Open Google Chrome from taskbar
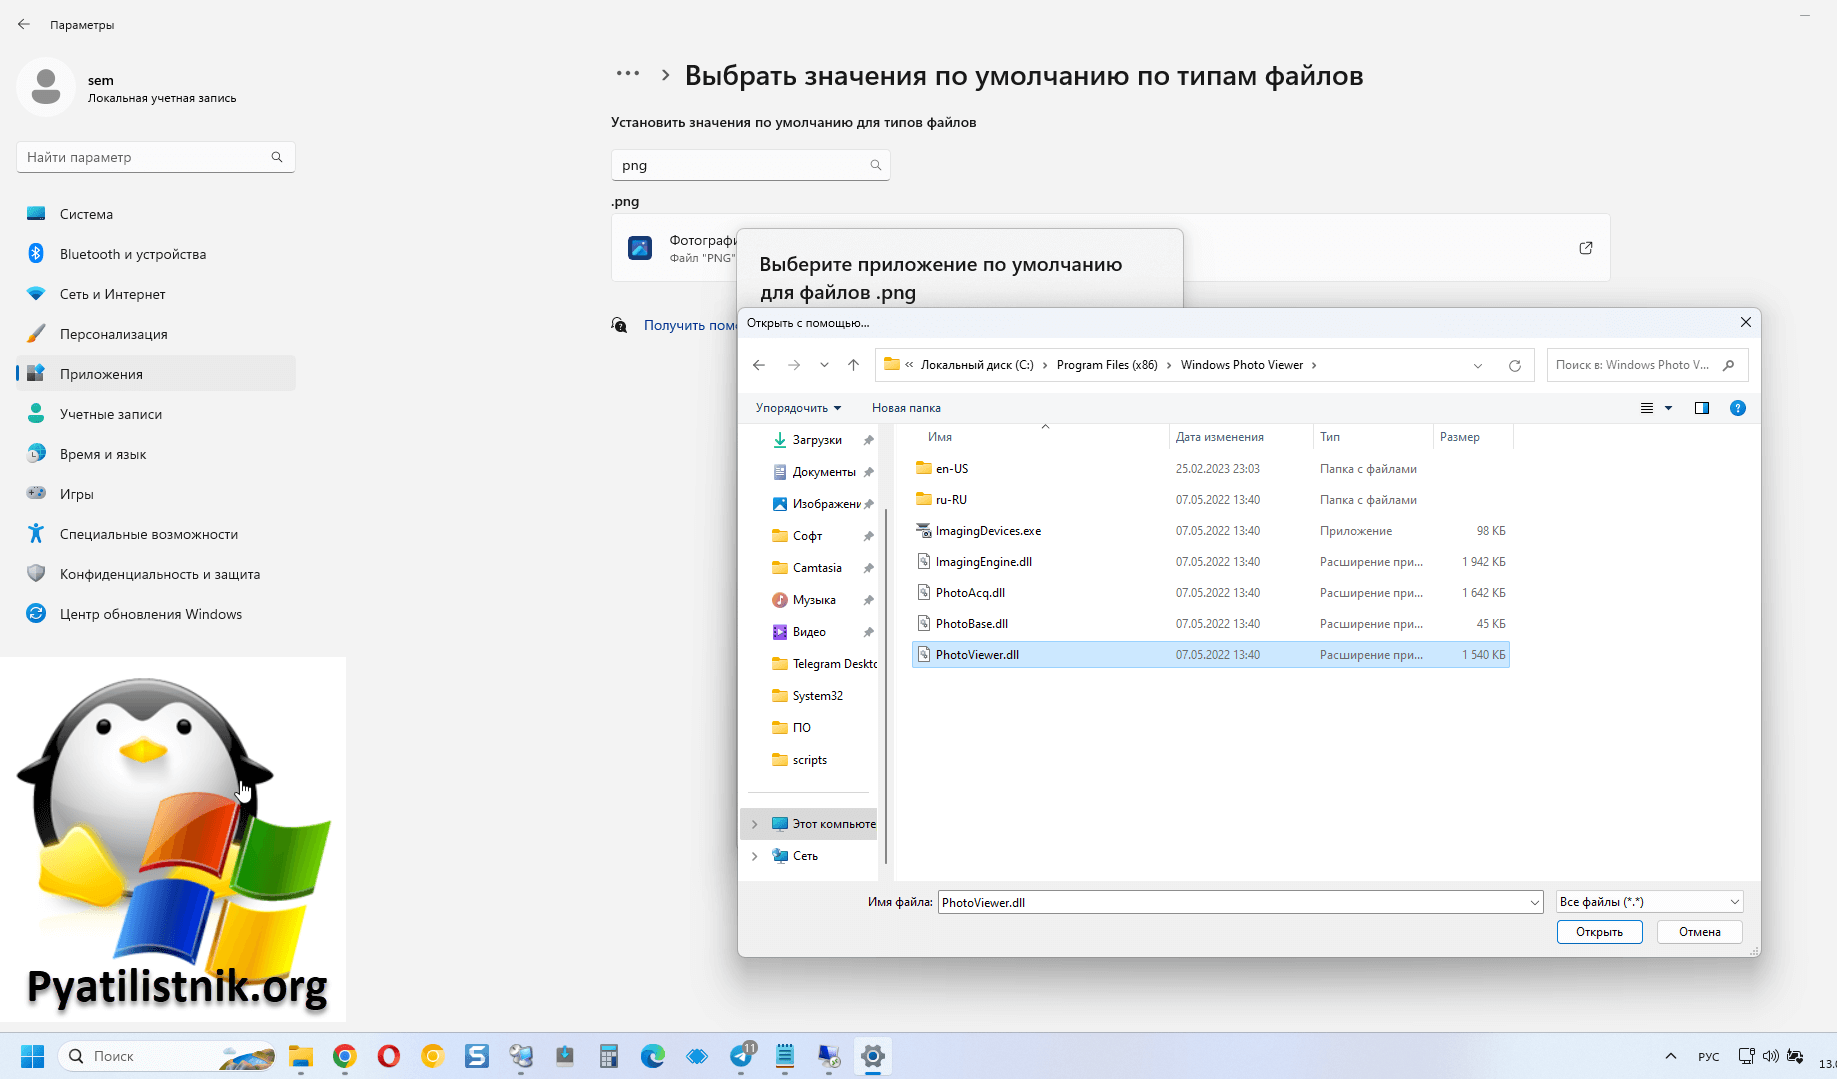The width and height of the screenshot is (1837, 1079). click(345, 1056)
